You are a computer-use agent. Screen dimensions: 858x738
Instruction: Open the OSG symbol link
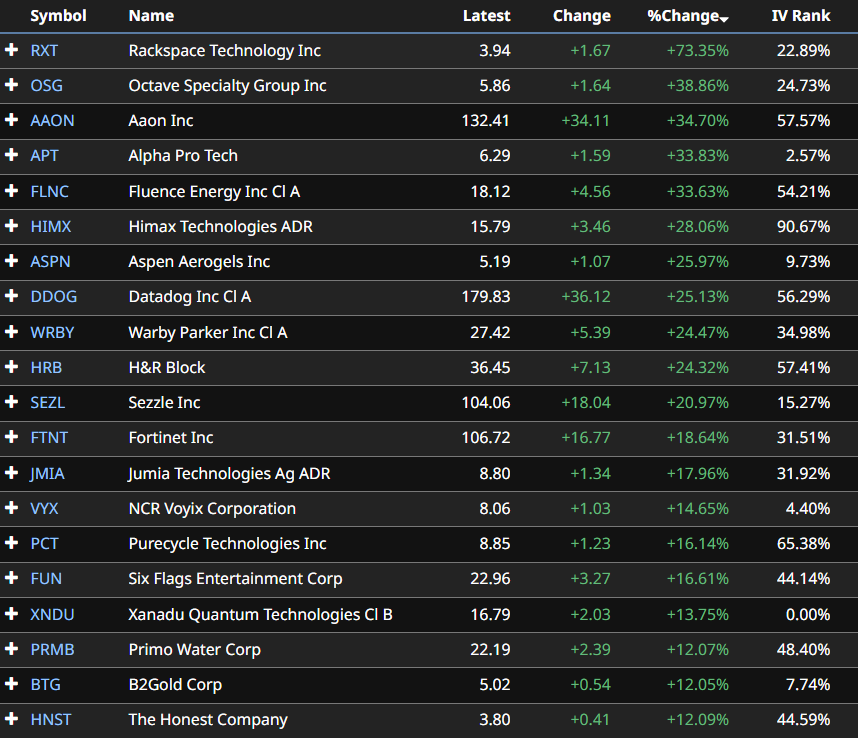pos(47,85)
